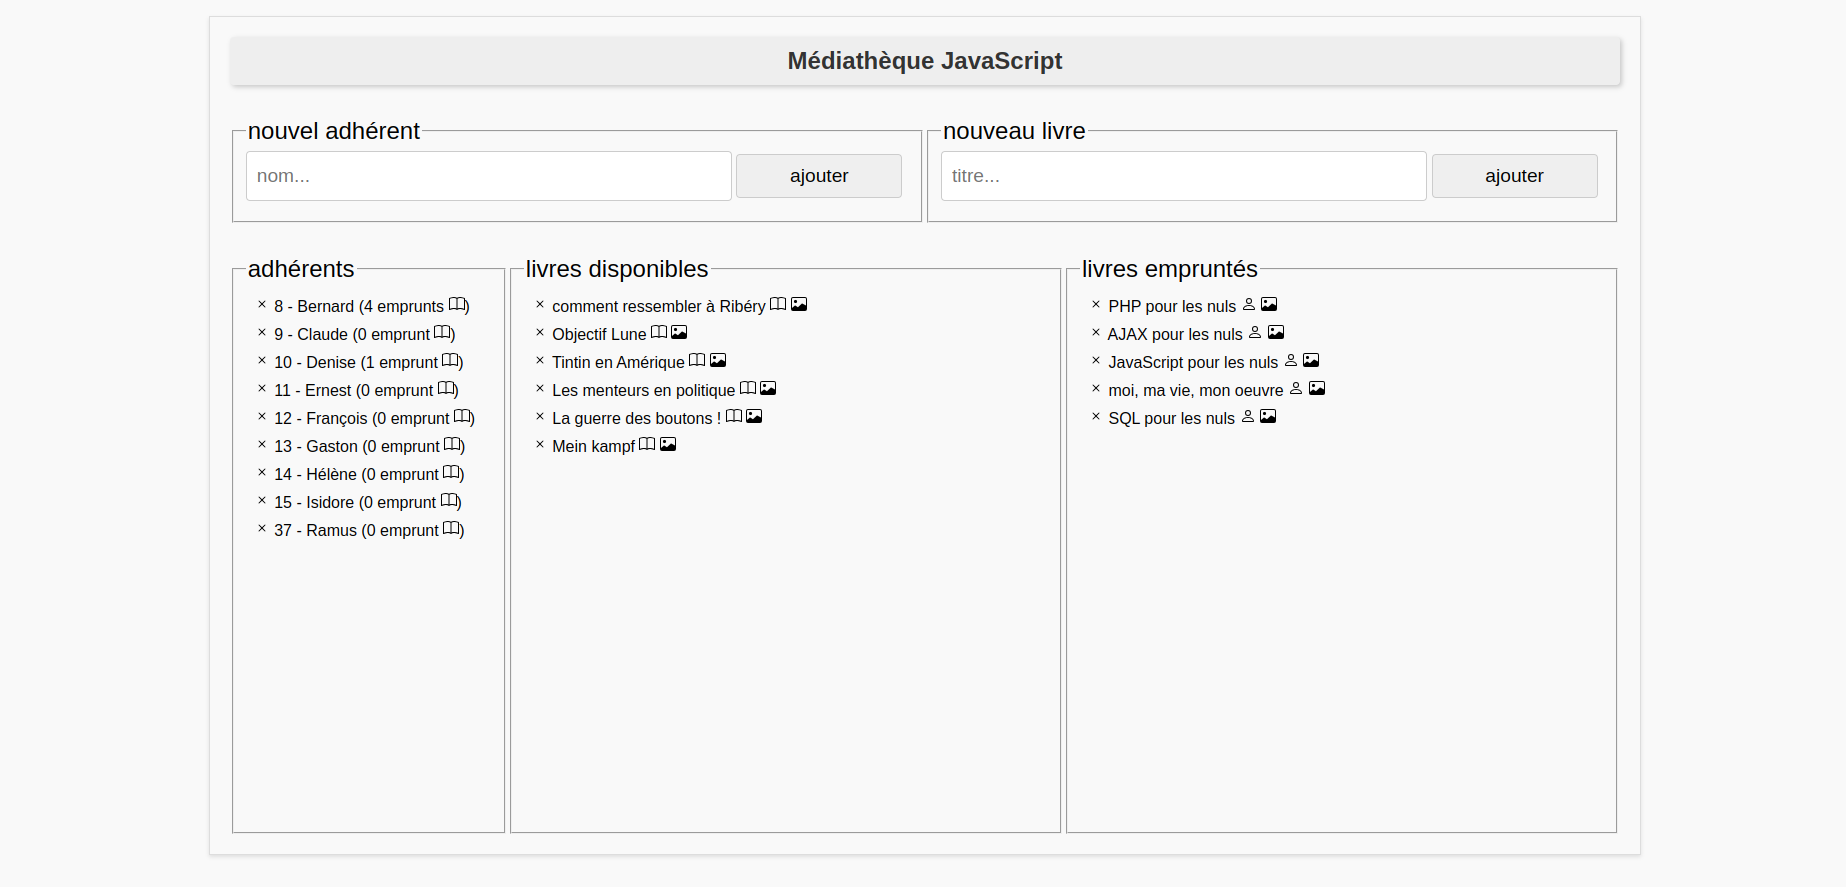Image resolution: width=1846 pixels, height=887 pixels.
Task: Click the book icon for Les menteurs en politique
Action: coord(748,388)
